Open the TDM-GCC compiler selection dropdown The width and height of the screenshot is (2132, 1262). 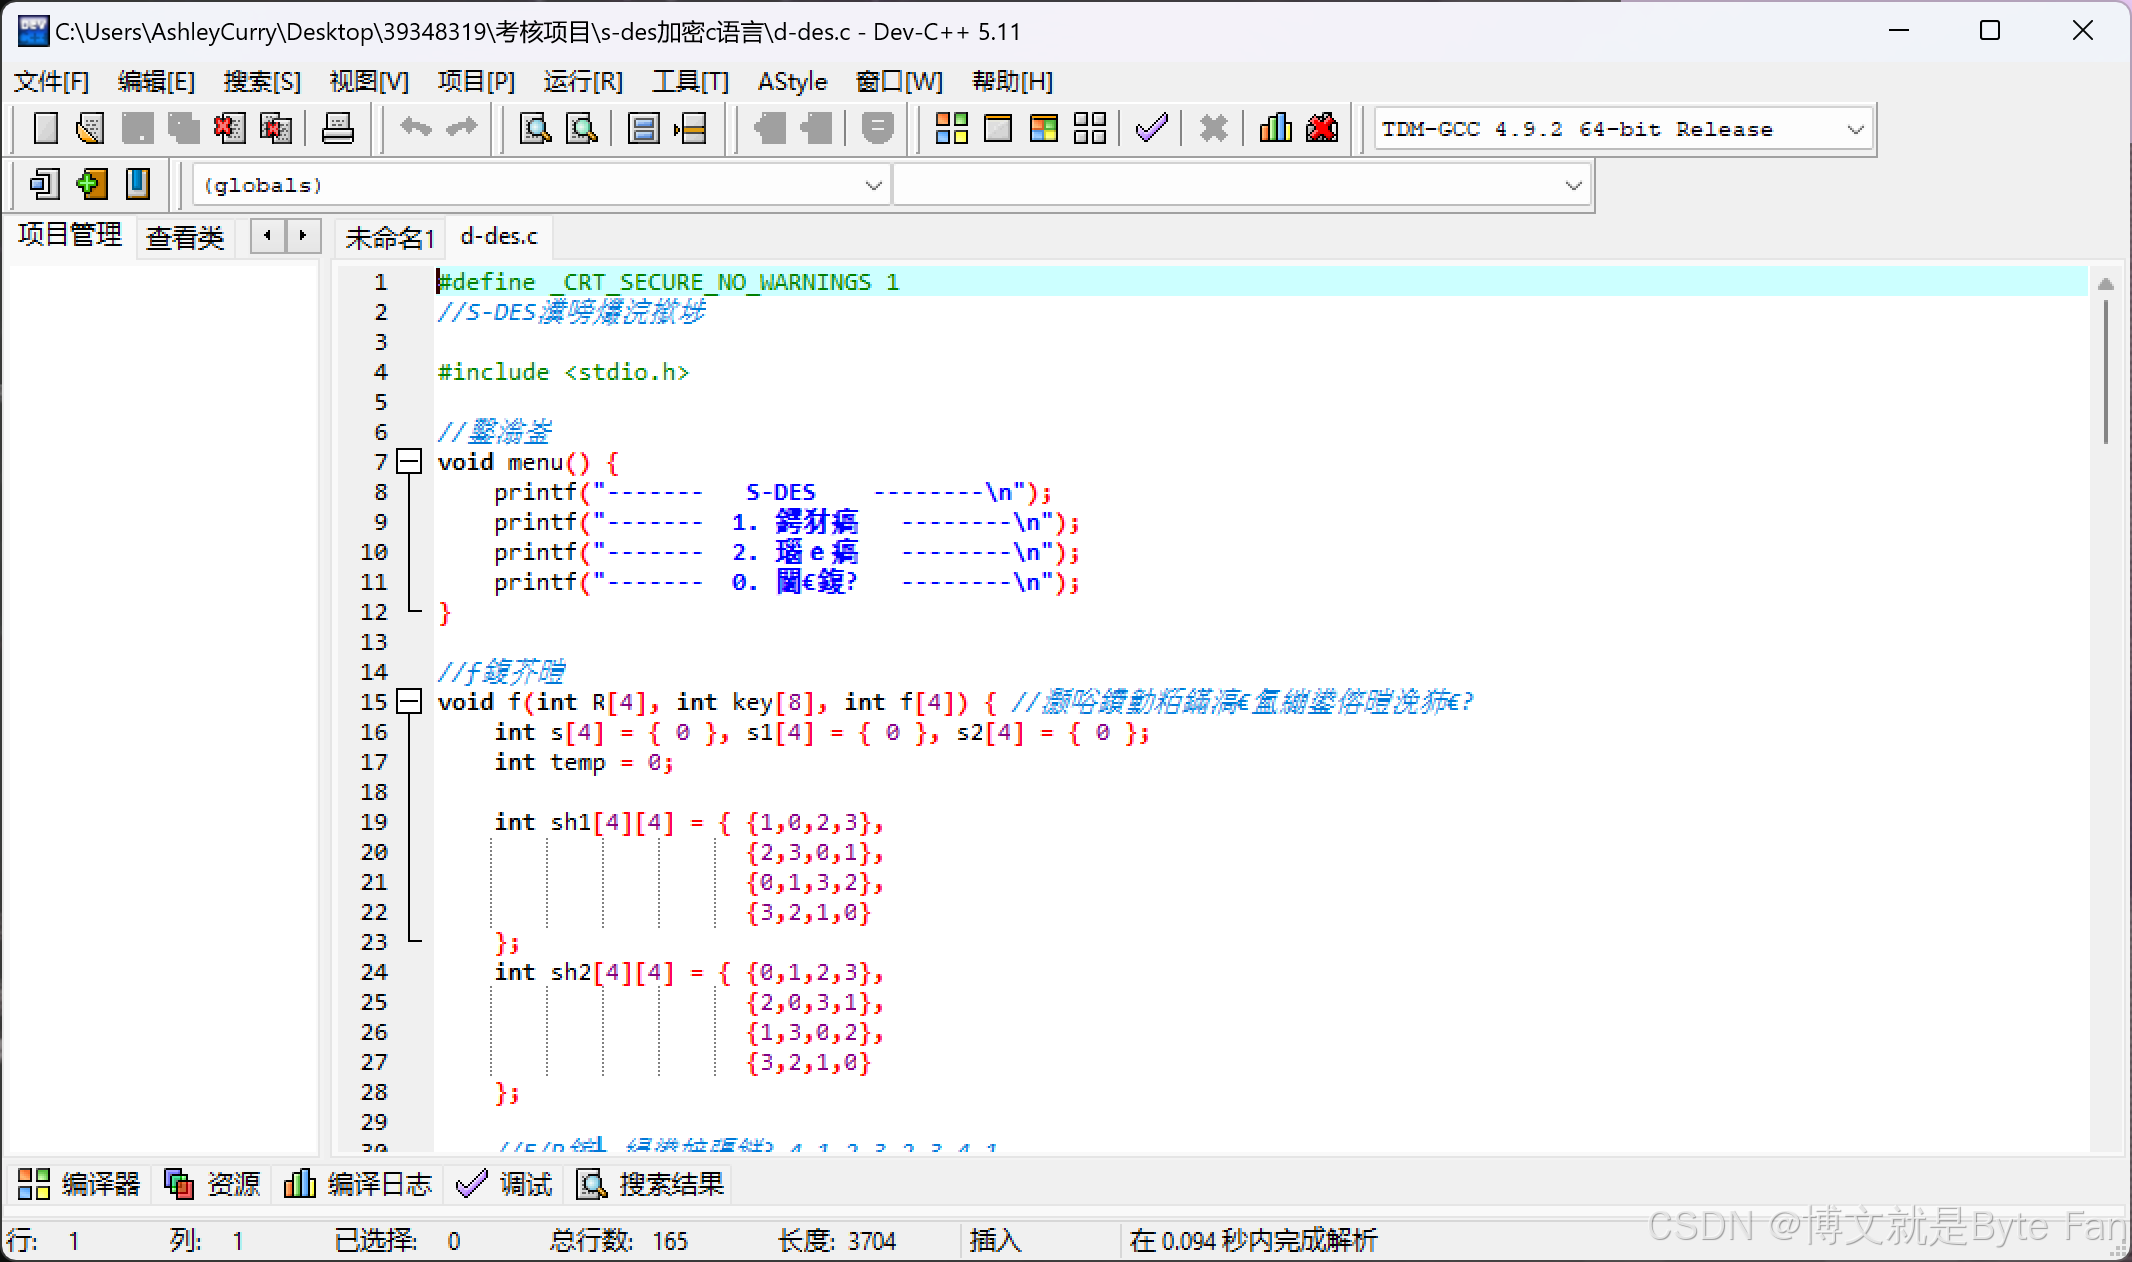pyautogui.click(x=1855, y=130)
